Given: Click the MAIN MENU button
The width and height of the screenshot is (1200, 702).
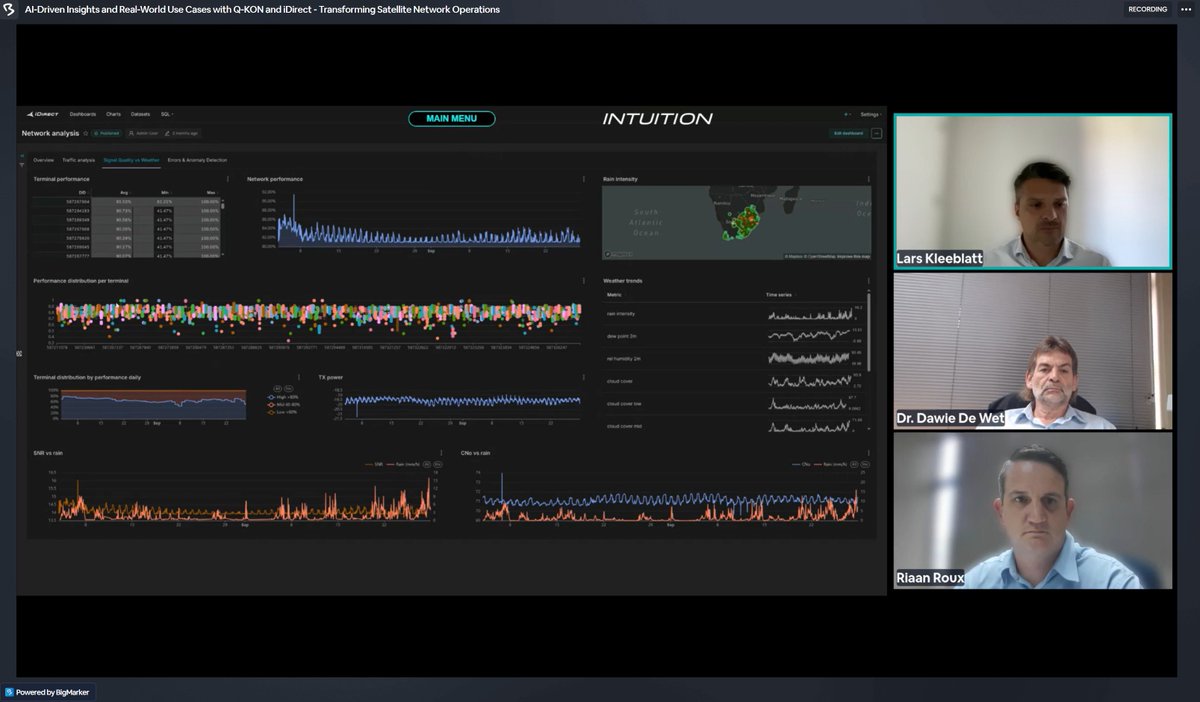Looking at the screenshot, I should click(451, 119).
